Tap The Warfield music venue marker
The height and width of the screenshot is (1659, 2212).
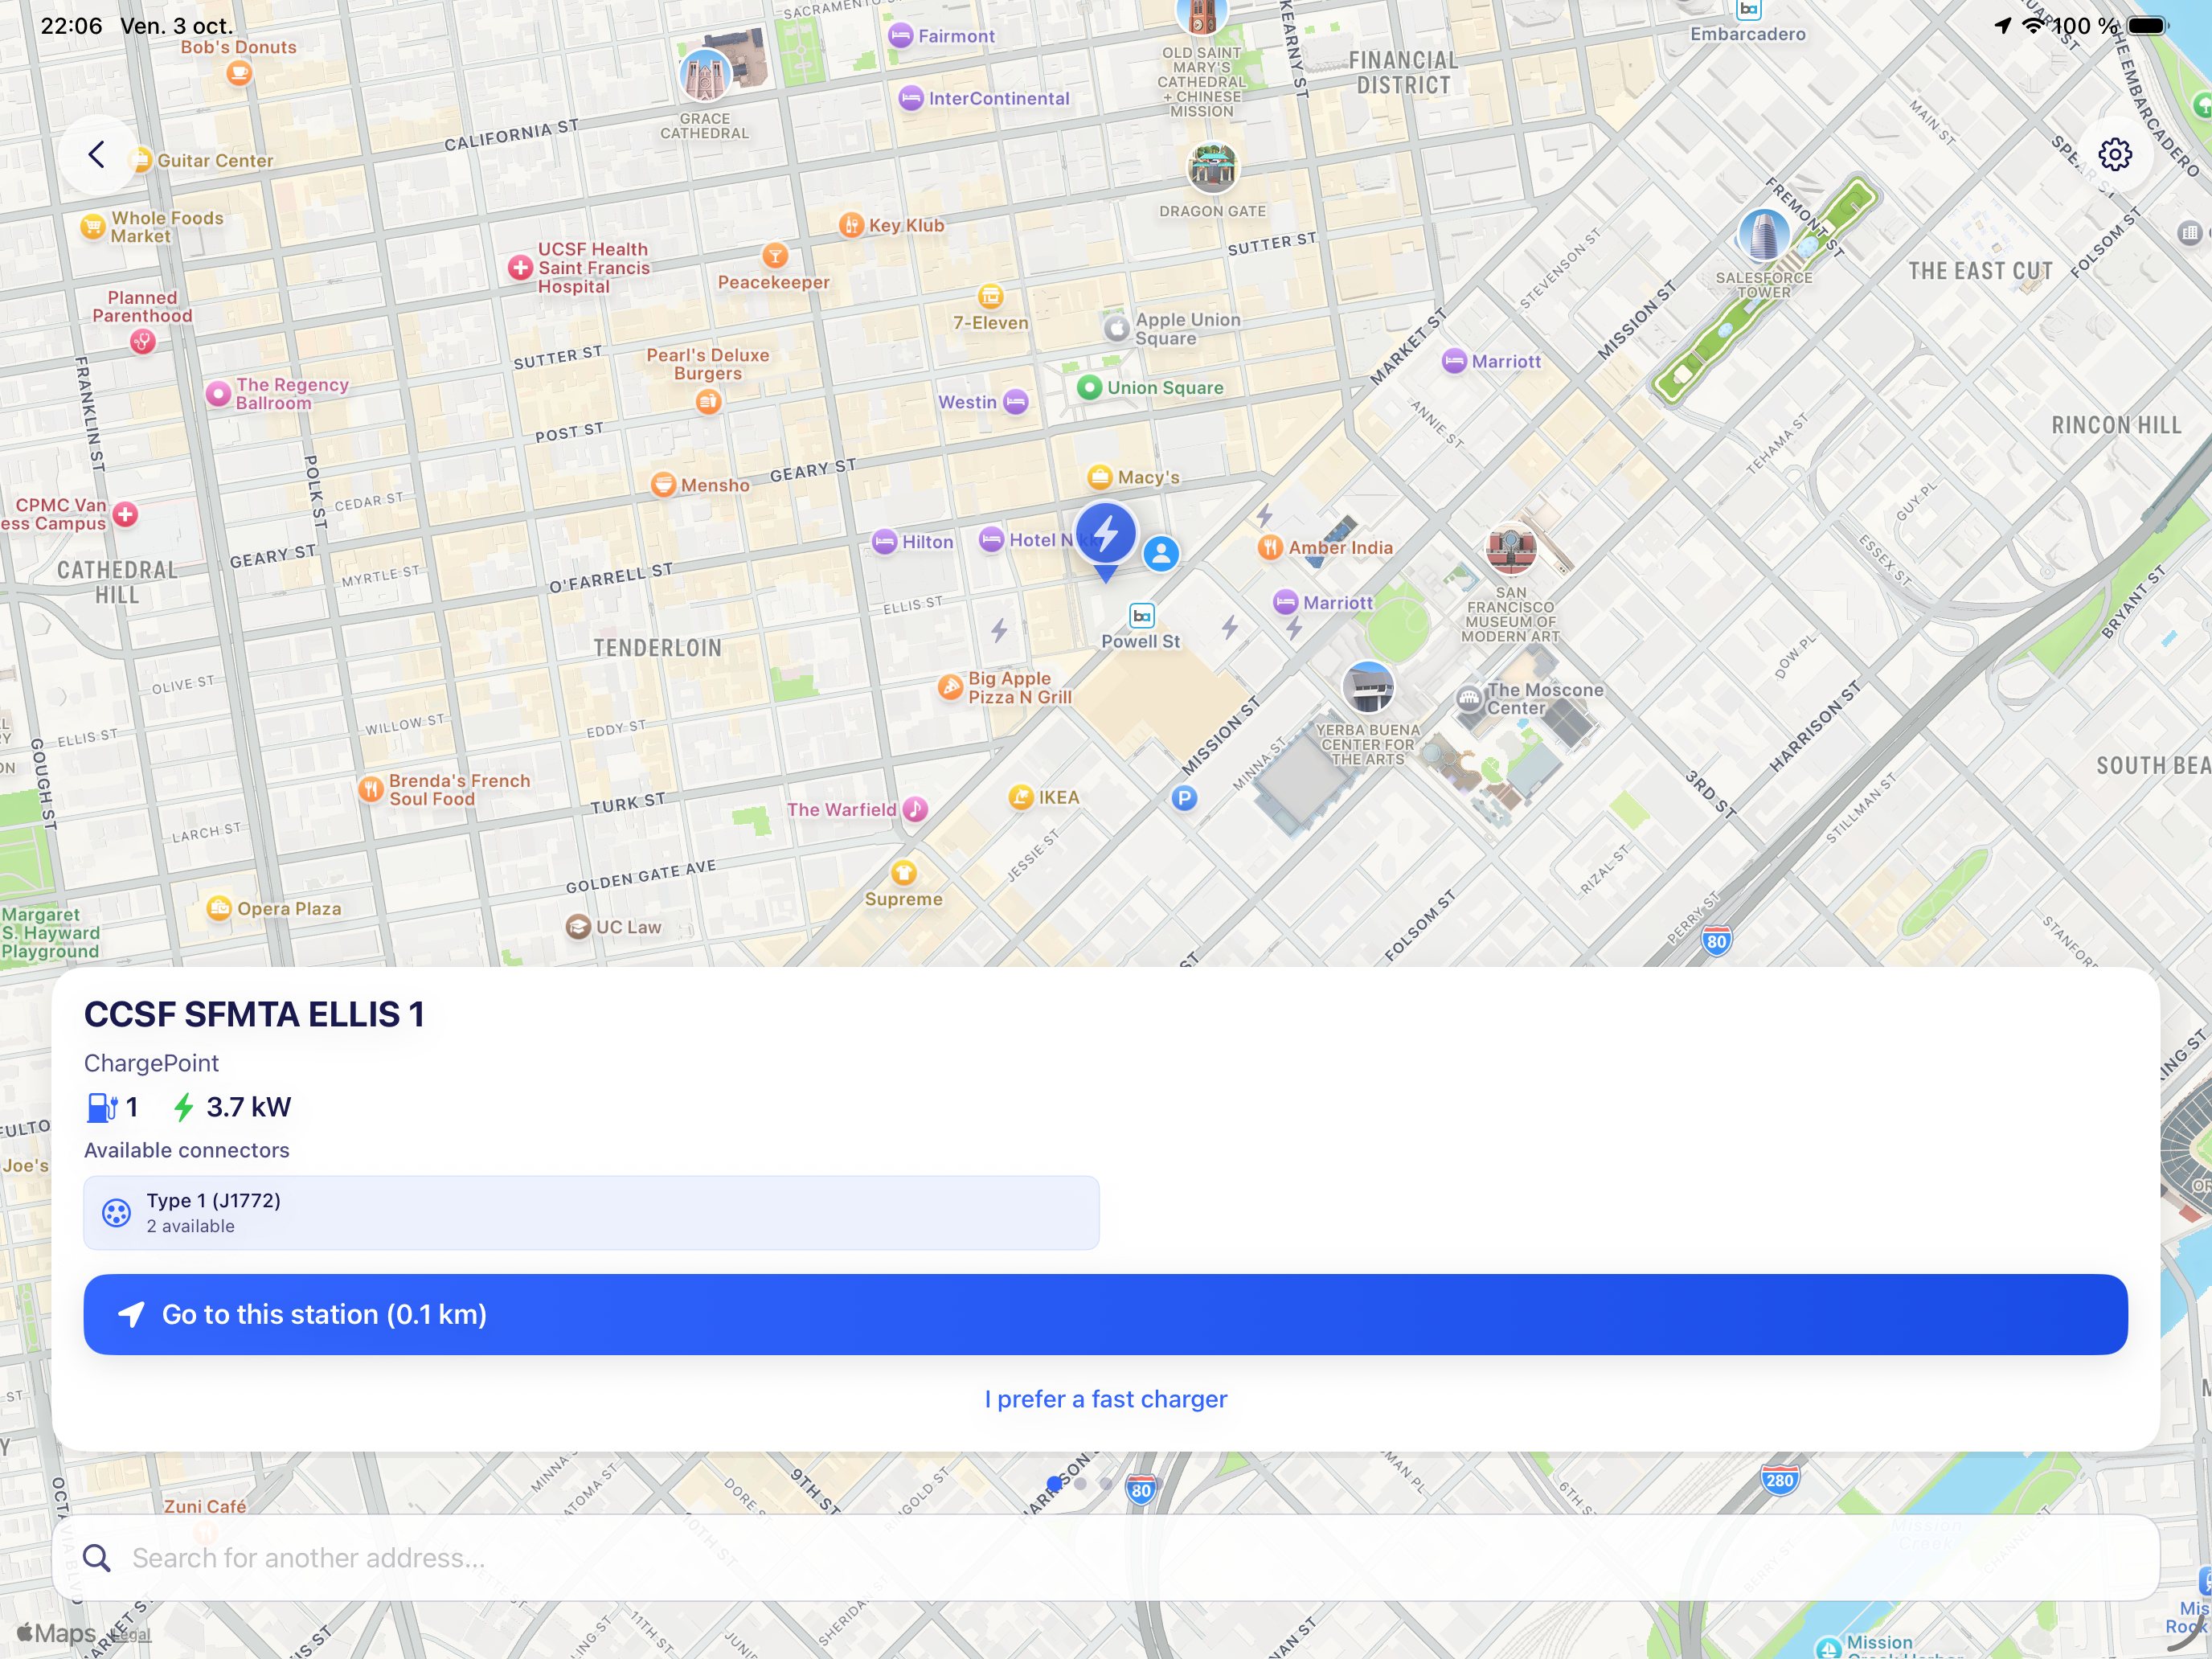click(x=915, y=809)
